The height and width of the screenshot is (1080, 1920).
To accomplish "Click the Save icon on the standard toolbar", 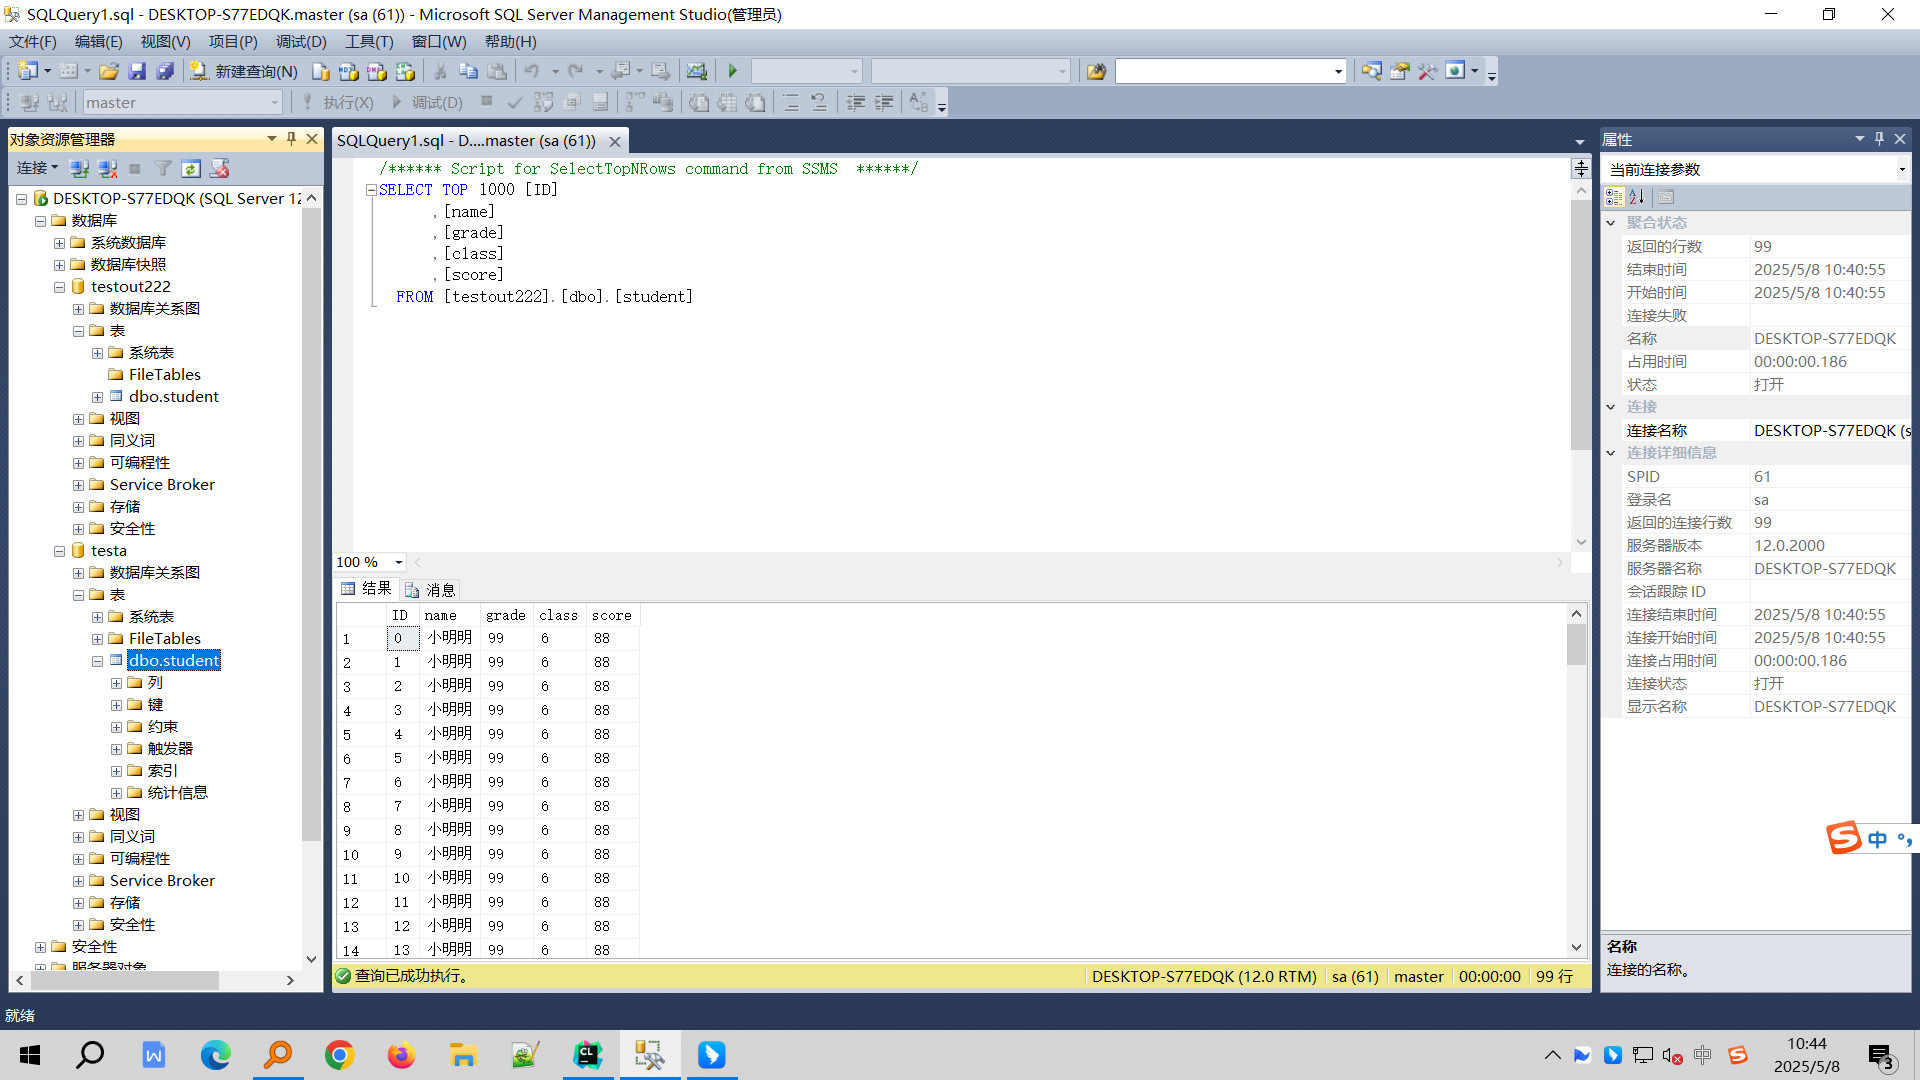I will point(139,70).
